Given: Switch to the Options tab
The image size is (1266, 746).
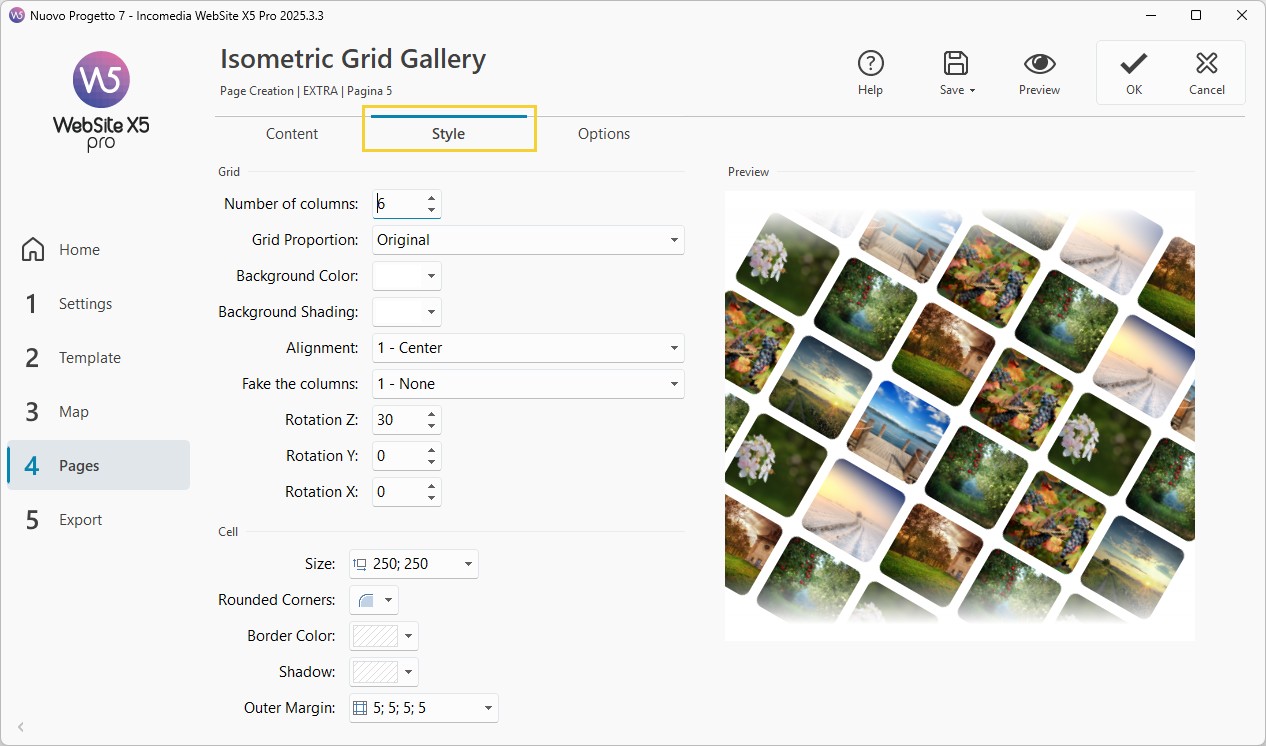Looking at the screenshot, I should (604, 134).
